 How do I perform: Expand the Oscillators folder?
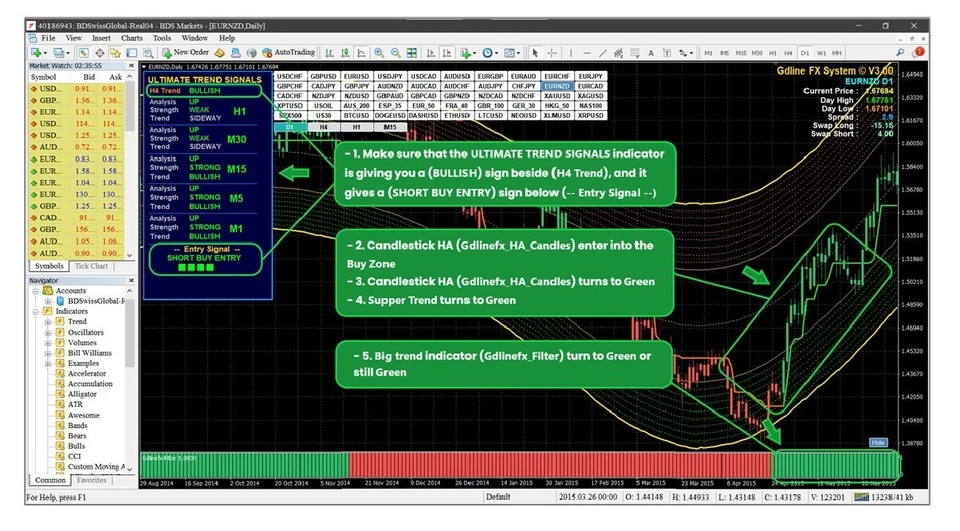47,333
